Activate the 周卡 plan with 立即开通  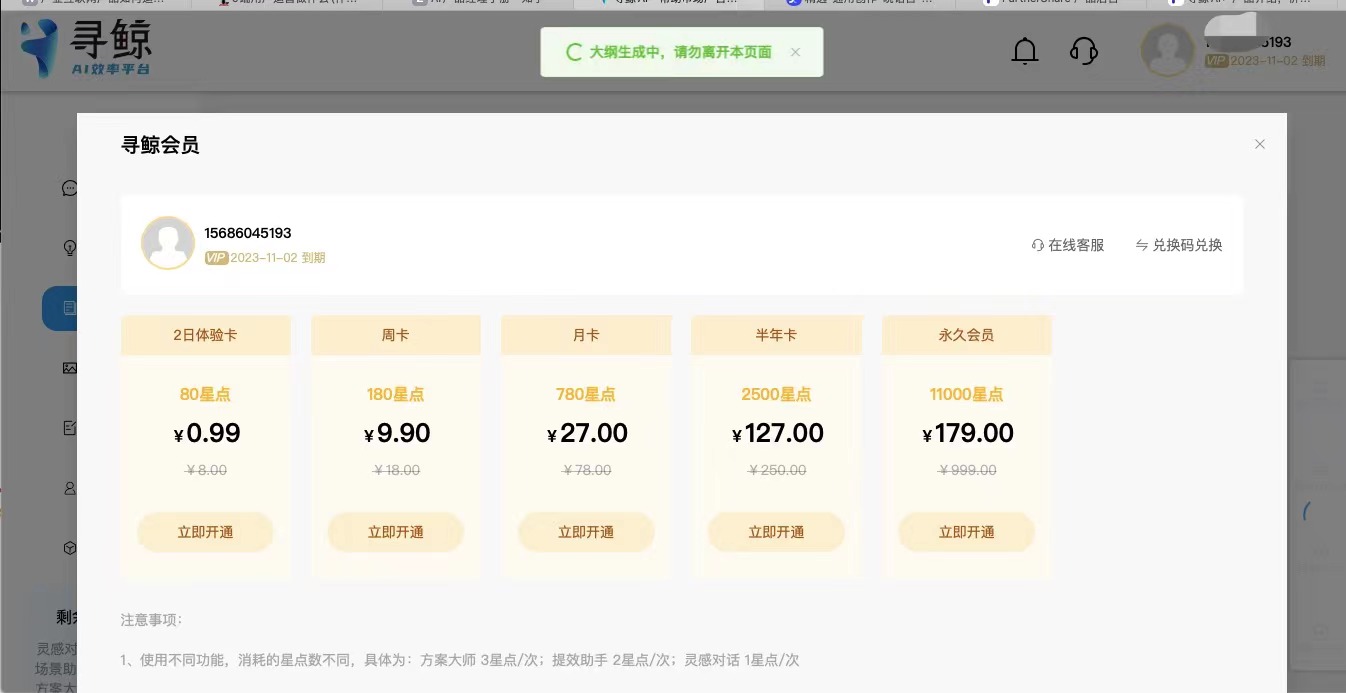(x=396, y=532)
